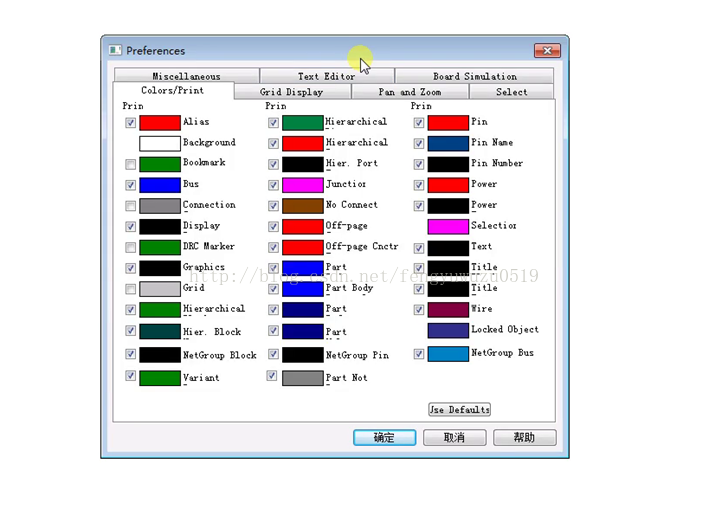Toggle the Variant print checkbox

click(131, 376)
